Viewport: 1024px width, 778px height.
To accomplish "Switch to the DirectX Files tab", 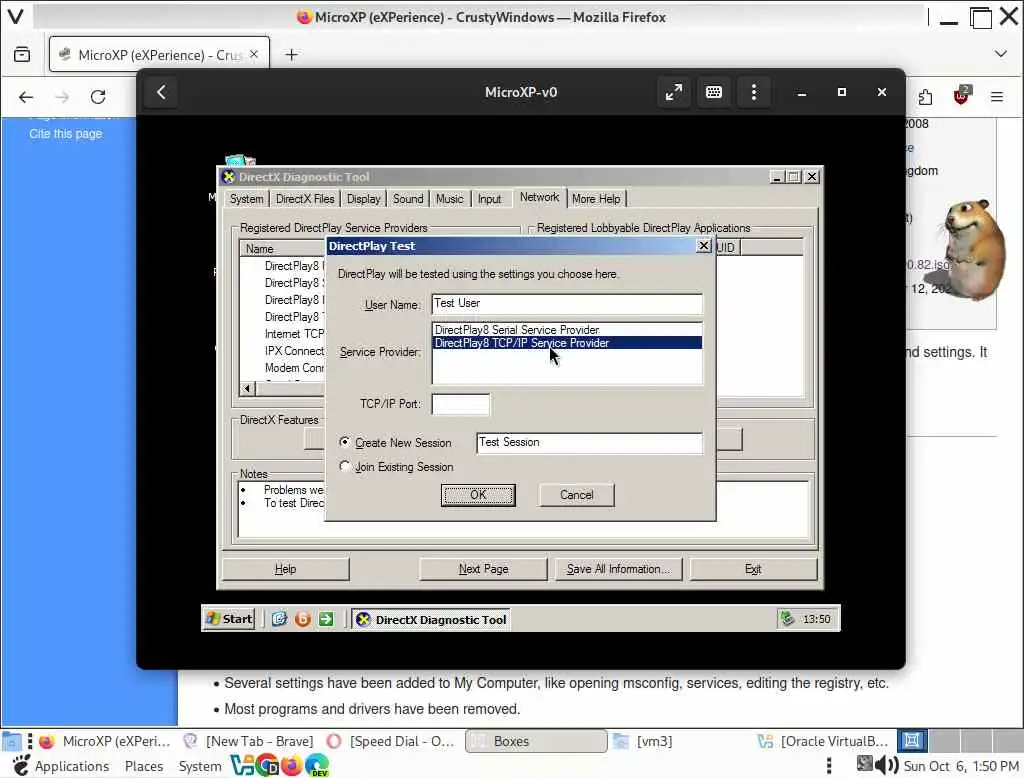I will tap(304, 199).
